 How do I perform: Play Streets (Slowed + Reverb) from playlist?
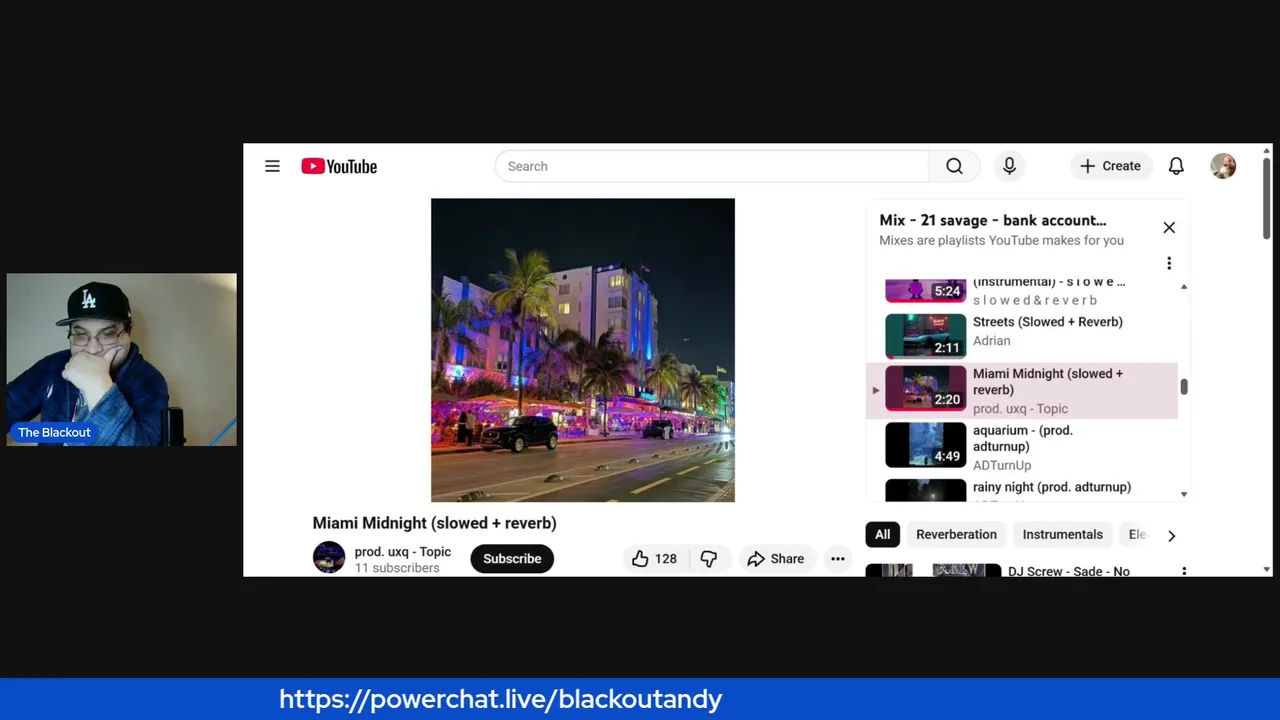(1022, 335)
